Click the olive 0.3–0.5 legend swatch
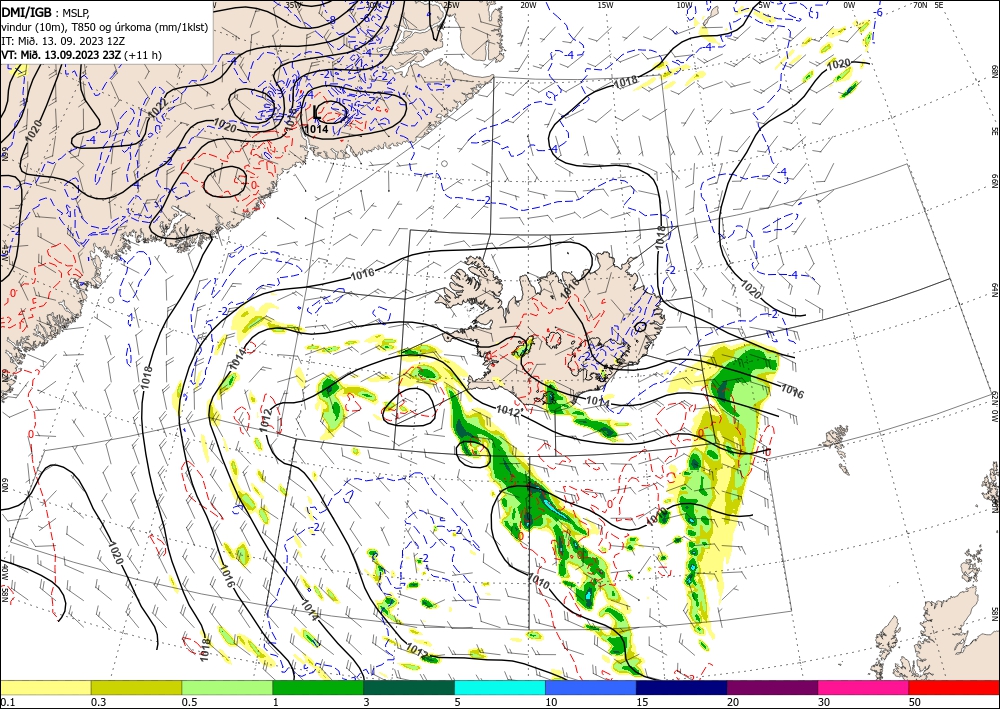This screenshot has width=1000, height=709. 136,687
